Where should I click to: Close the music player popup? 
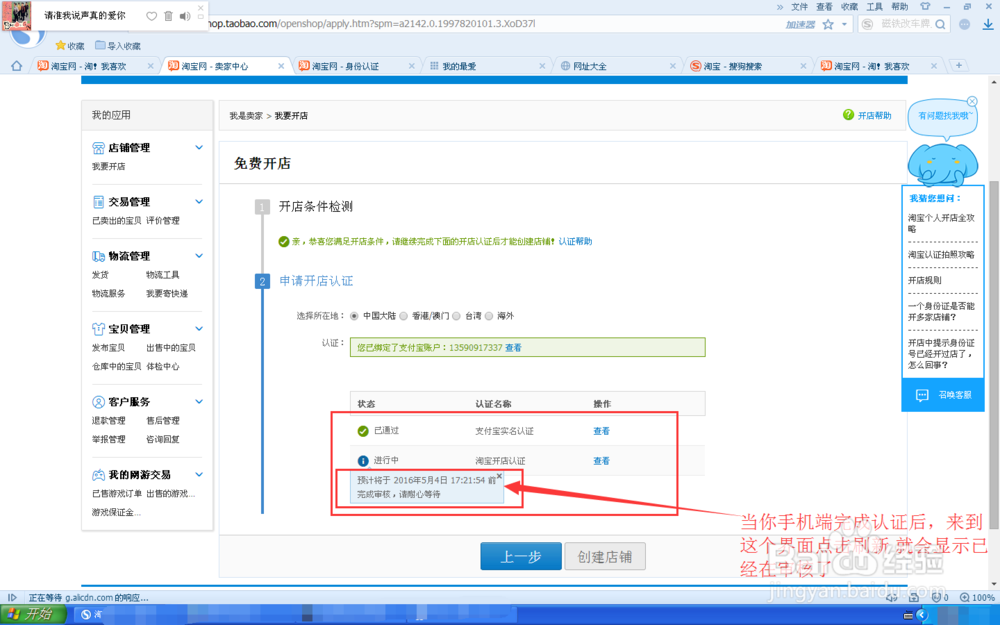(x=201, y=8)
